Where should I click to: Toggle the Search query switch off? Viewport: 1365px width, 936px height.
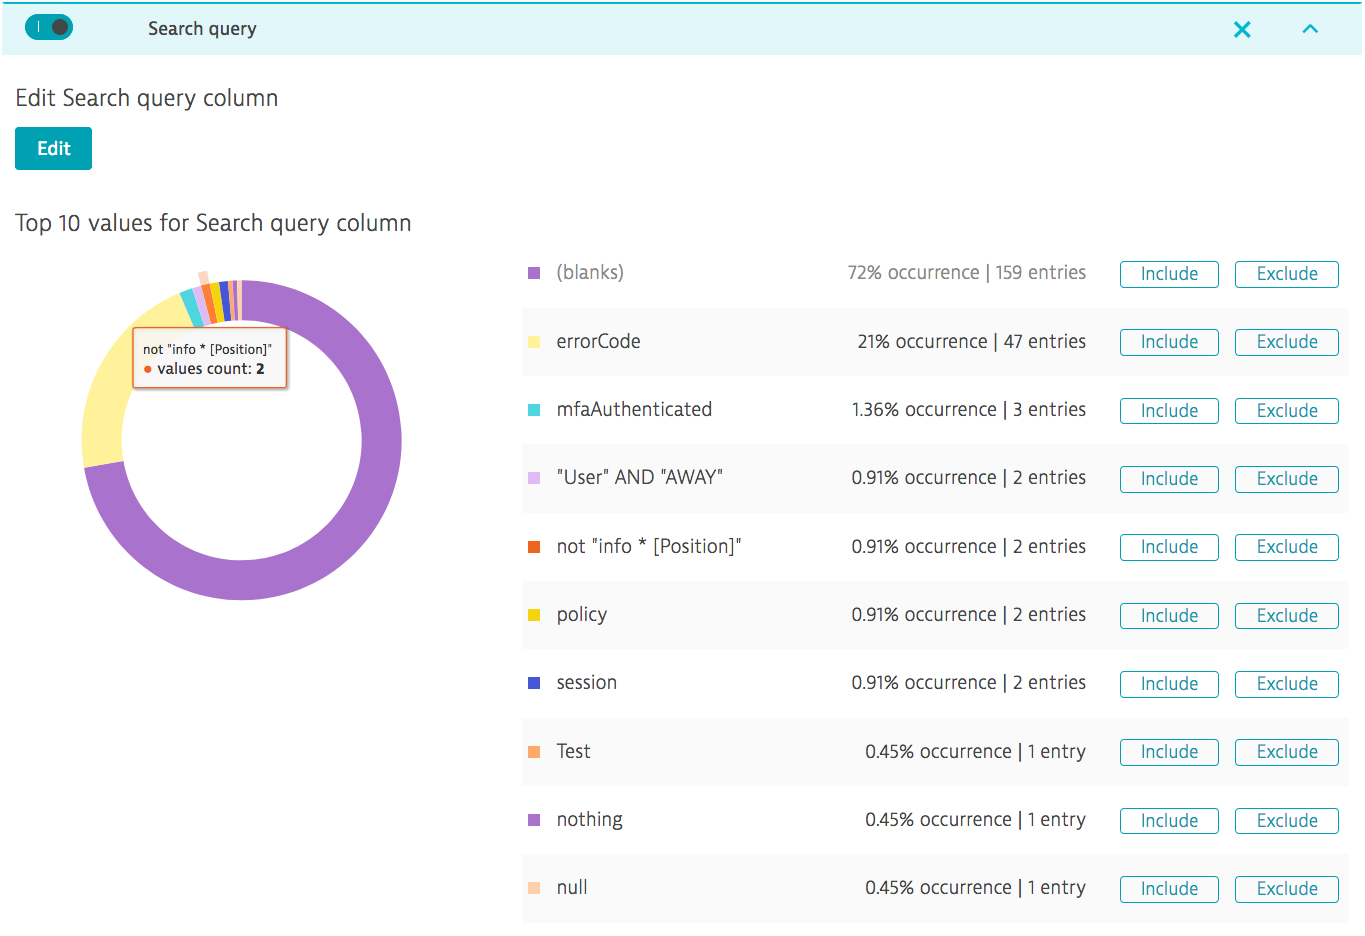[x=49, y=27]
